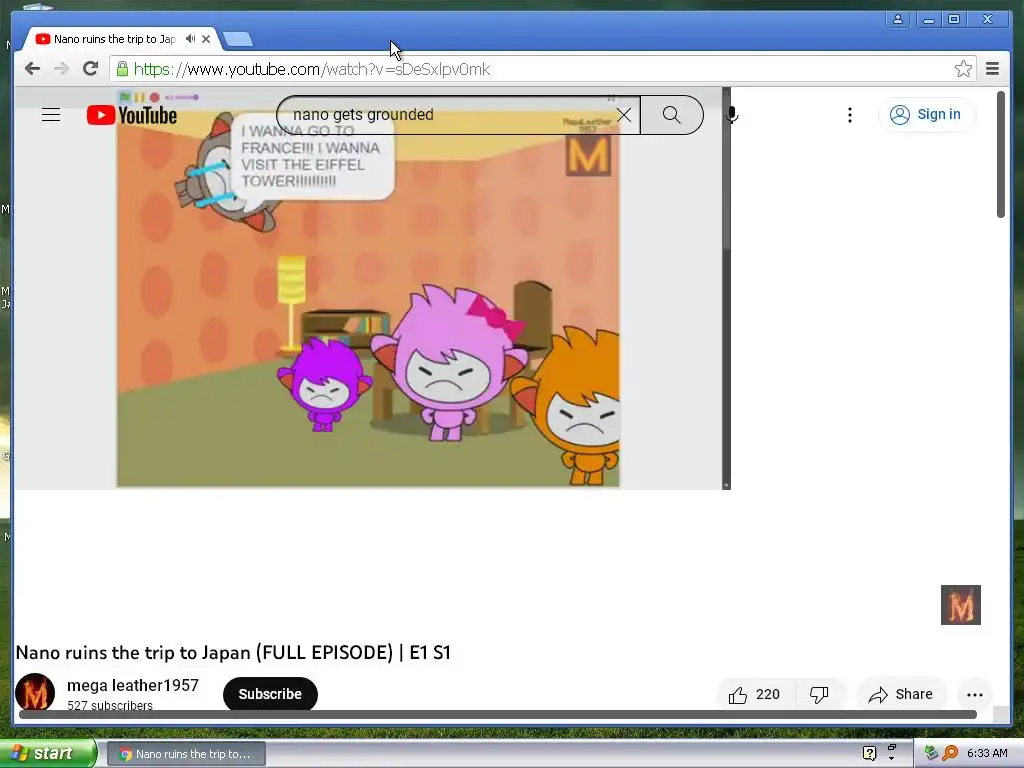Click the network computers icon in the system tray
This screenshot has height=768, width=1024.
pos(931,753)
